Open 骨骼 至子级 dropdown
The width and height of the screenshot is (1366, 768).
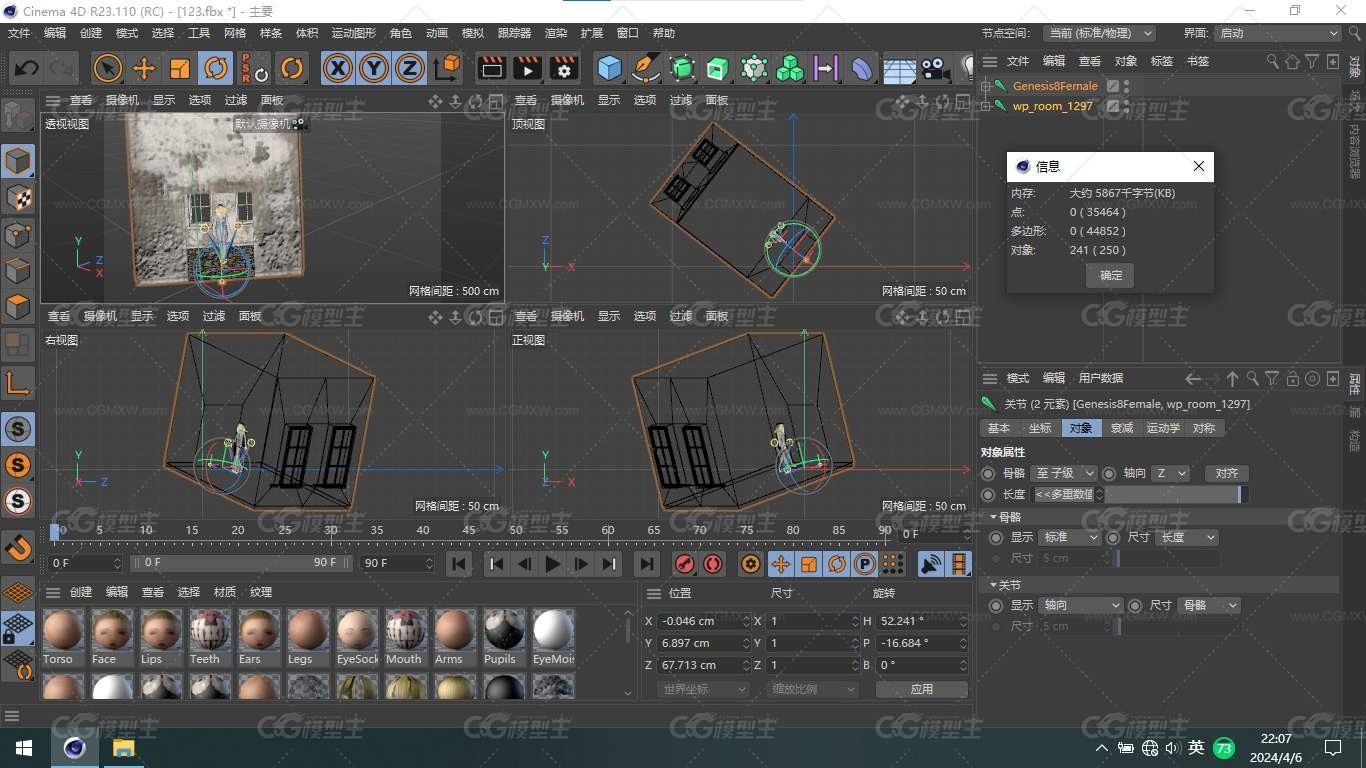(1065, 473)
